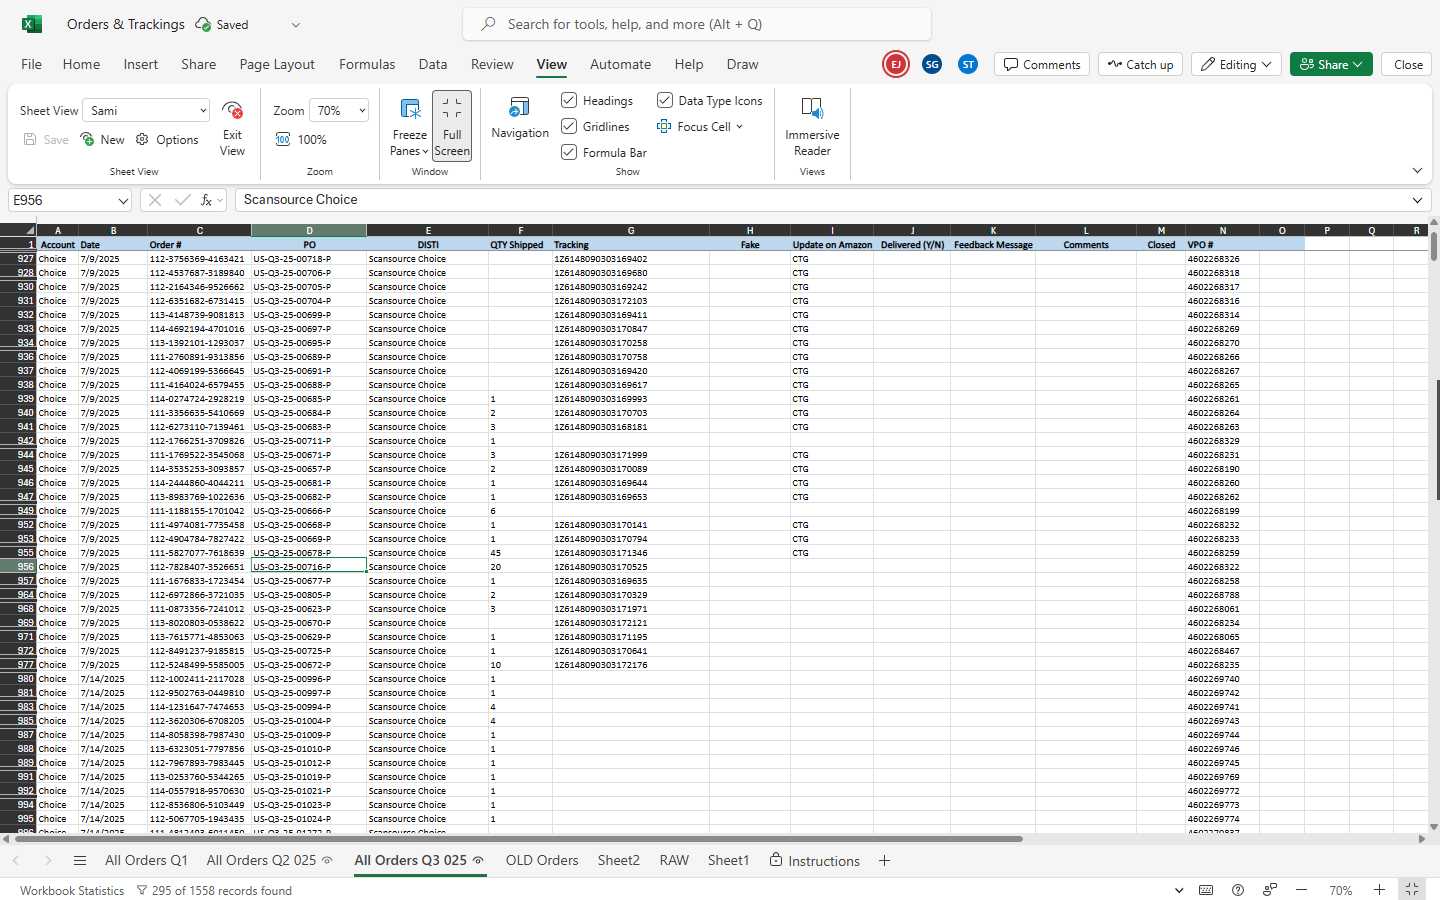Click the Catch up button
1440x900 pixels.
(1140, 64)
